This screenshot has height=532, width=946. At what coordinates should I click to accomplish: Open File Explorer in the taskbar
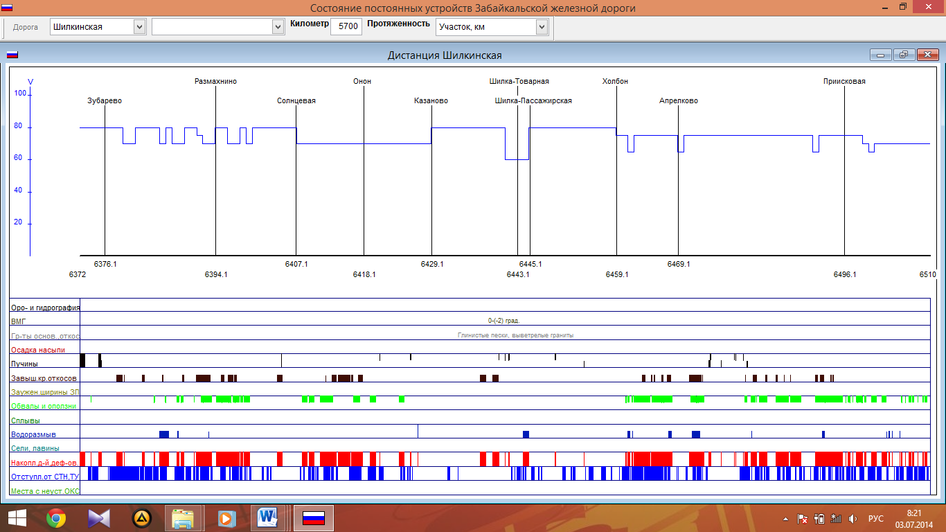184,518
